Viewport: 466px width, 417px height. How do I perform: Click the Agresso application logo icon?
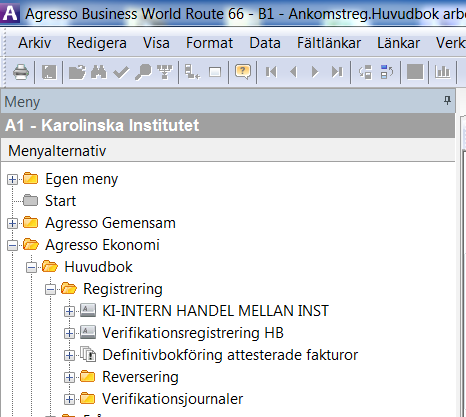click(x=10, y=13)
